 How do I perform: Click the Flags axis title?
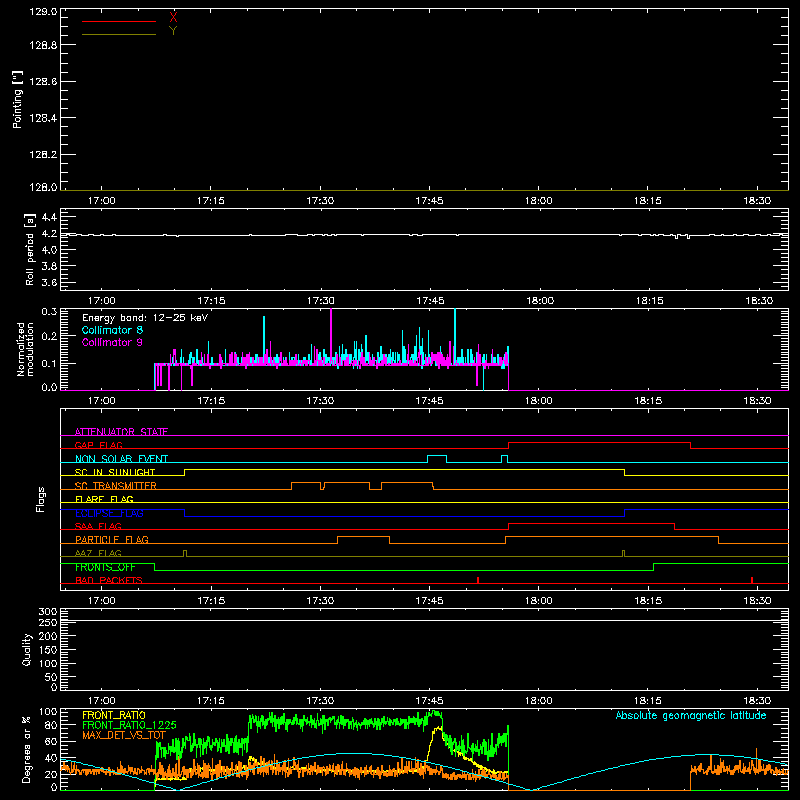(40, 499)
